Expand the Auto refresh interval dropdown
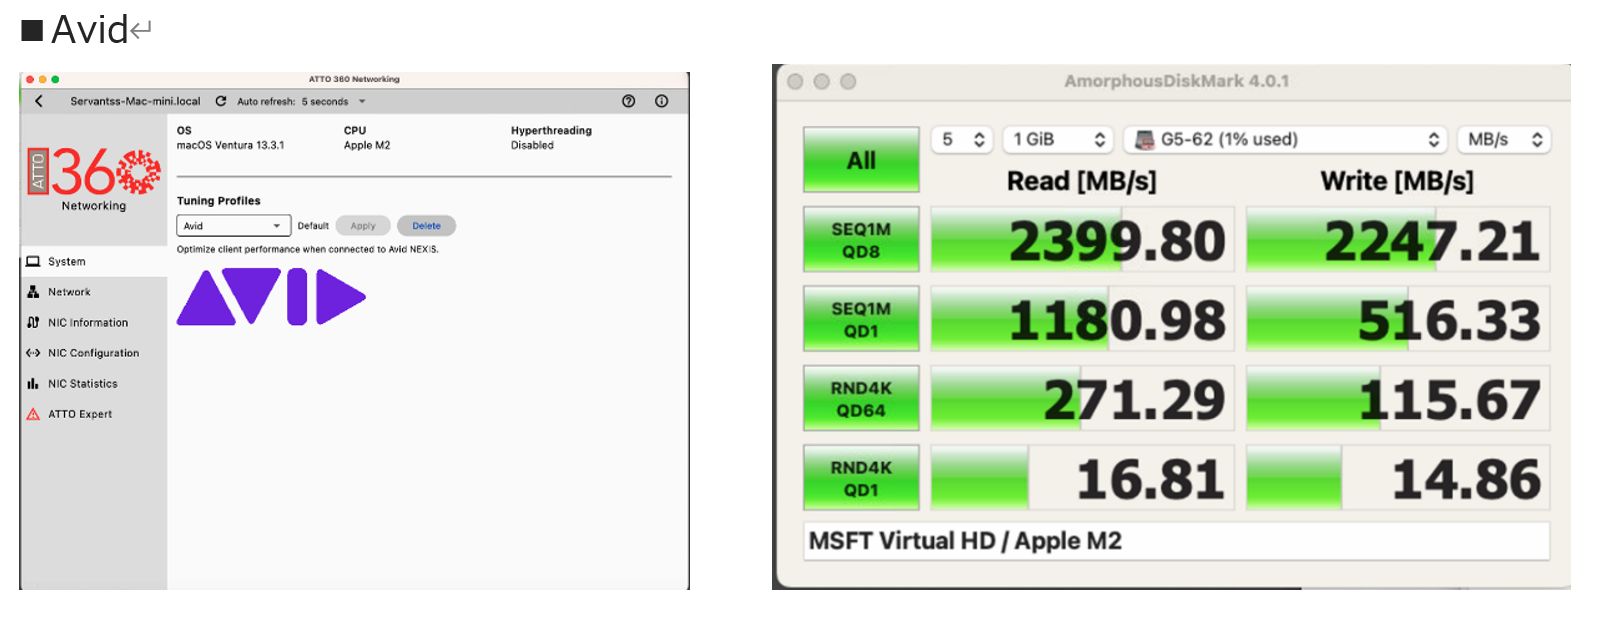The width and height of the screenshot is (1597, 620). click(x=362, y=101)
